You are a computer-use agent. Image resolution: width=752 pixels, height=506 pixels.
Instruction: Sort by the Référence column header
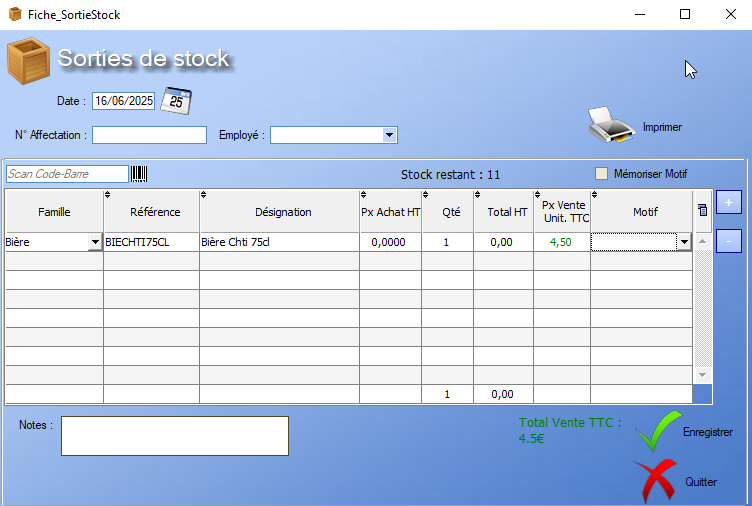[155, 212]
